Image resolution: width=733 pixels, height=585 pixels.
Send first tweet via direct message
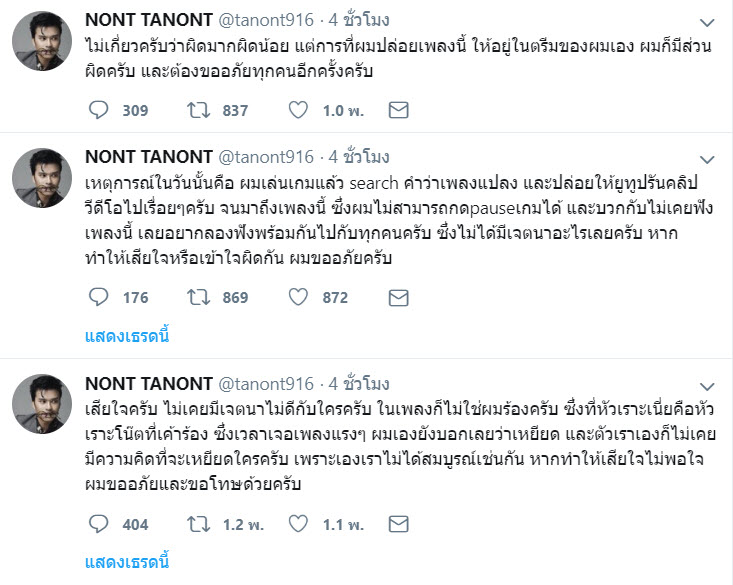[398, 110]
